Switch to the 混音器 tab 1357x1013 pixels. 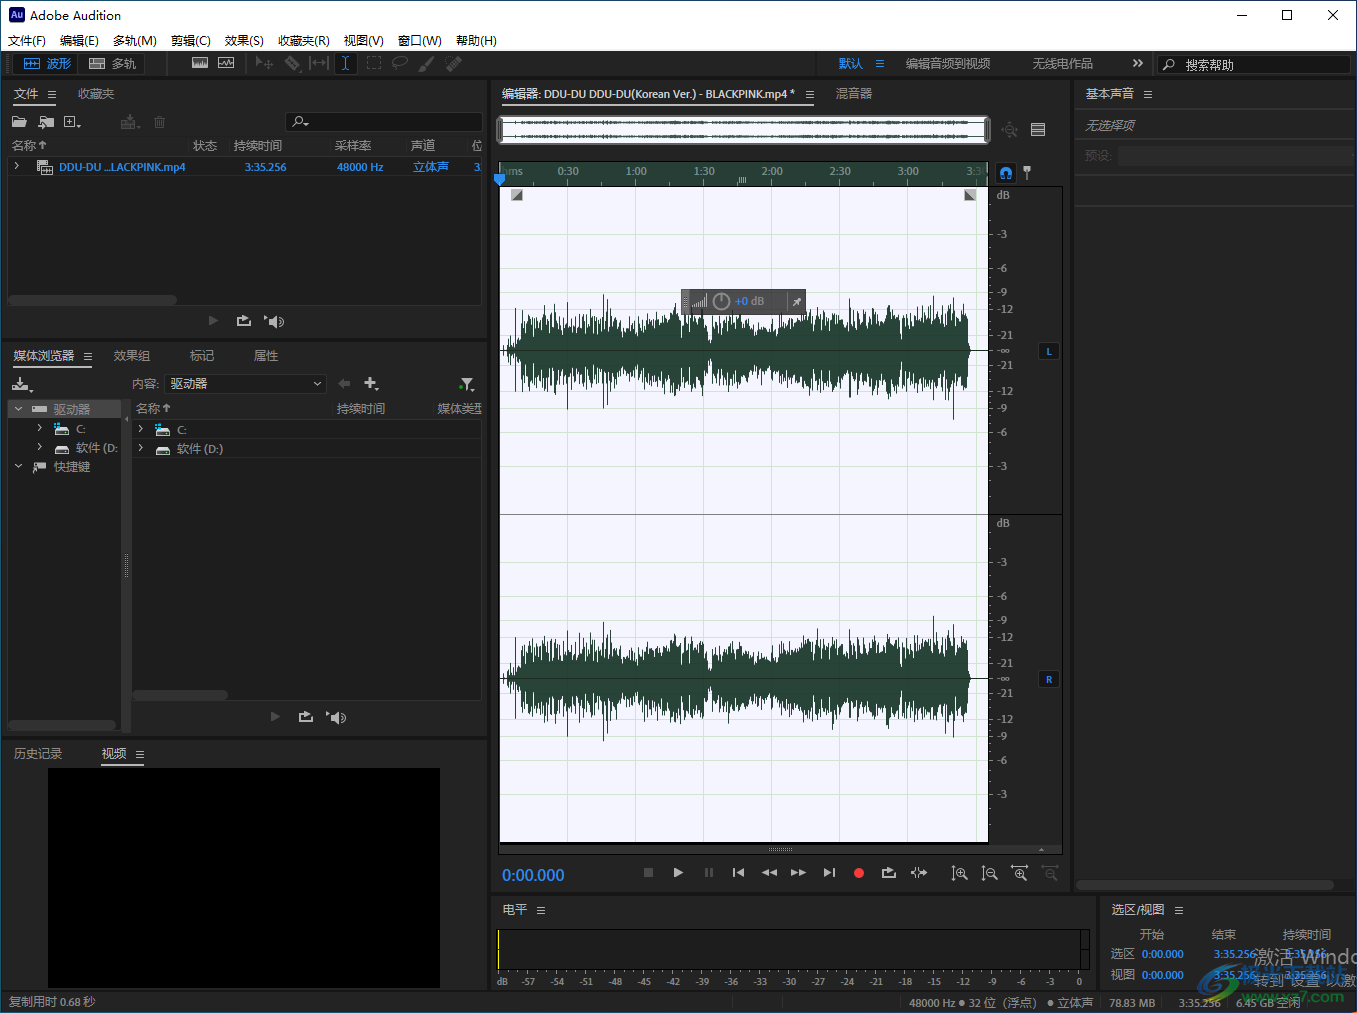[854, 94]
